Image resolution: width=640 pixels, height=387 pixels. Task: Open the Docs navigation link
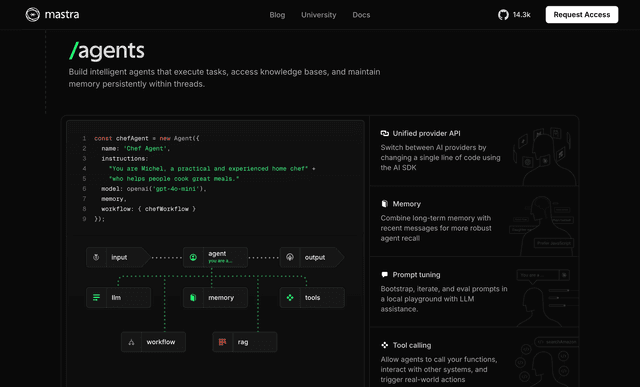coord(361,15)
